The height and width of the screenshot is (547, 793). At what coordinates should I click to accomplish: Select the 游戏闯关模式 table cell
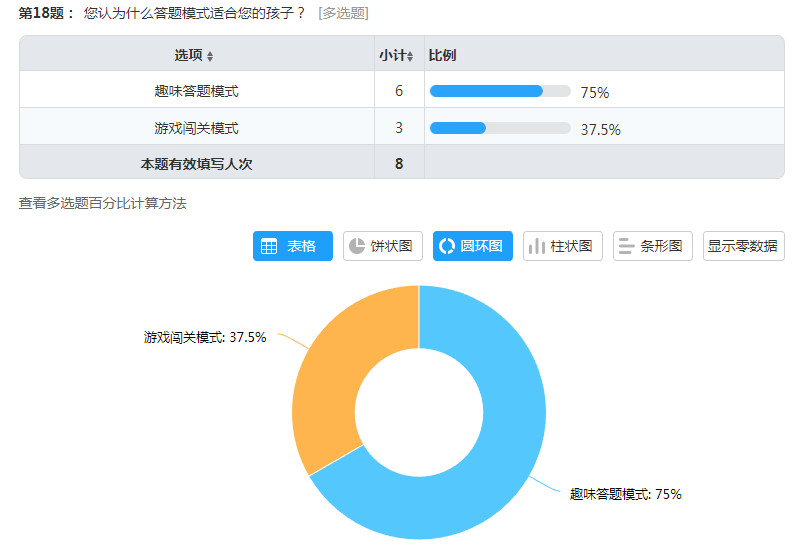(197, 128)
